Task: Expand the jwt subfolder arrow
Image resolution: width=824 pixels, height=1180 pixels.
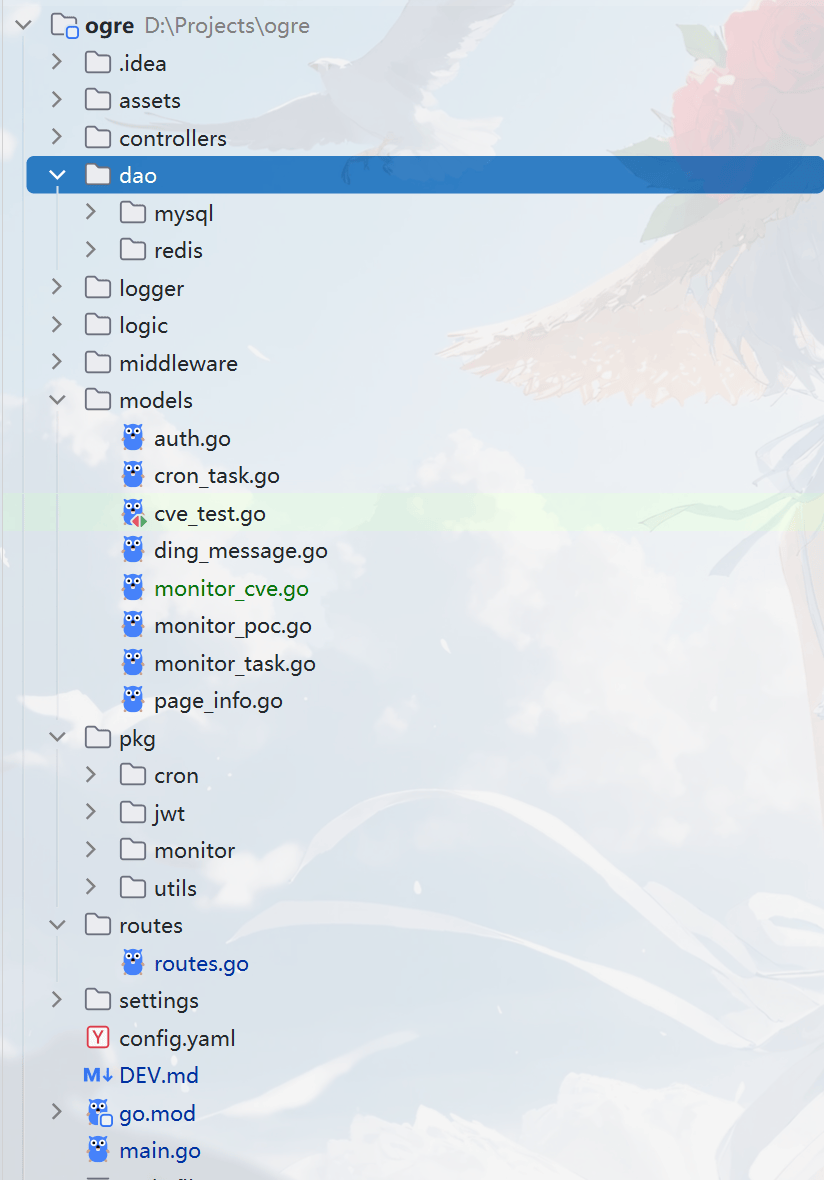Action: coord(91,811)
